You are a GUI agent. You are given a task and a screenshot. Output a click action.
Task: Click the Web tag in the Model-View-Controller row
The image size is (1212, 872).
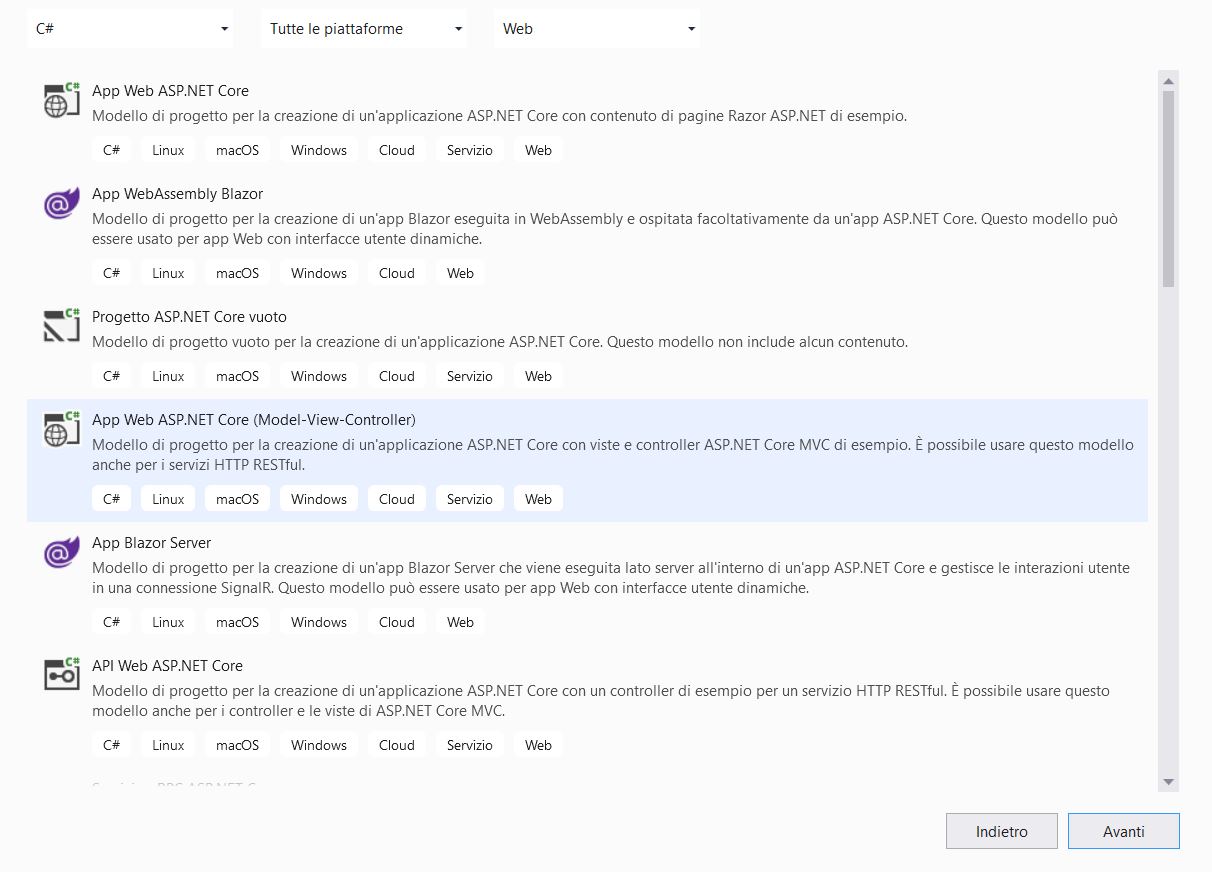(x=538, y=499)
